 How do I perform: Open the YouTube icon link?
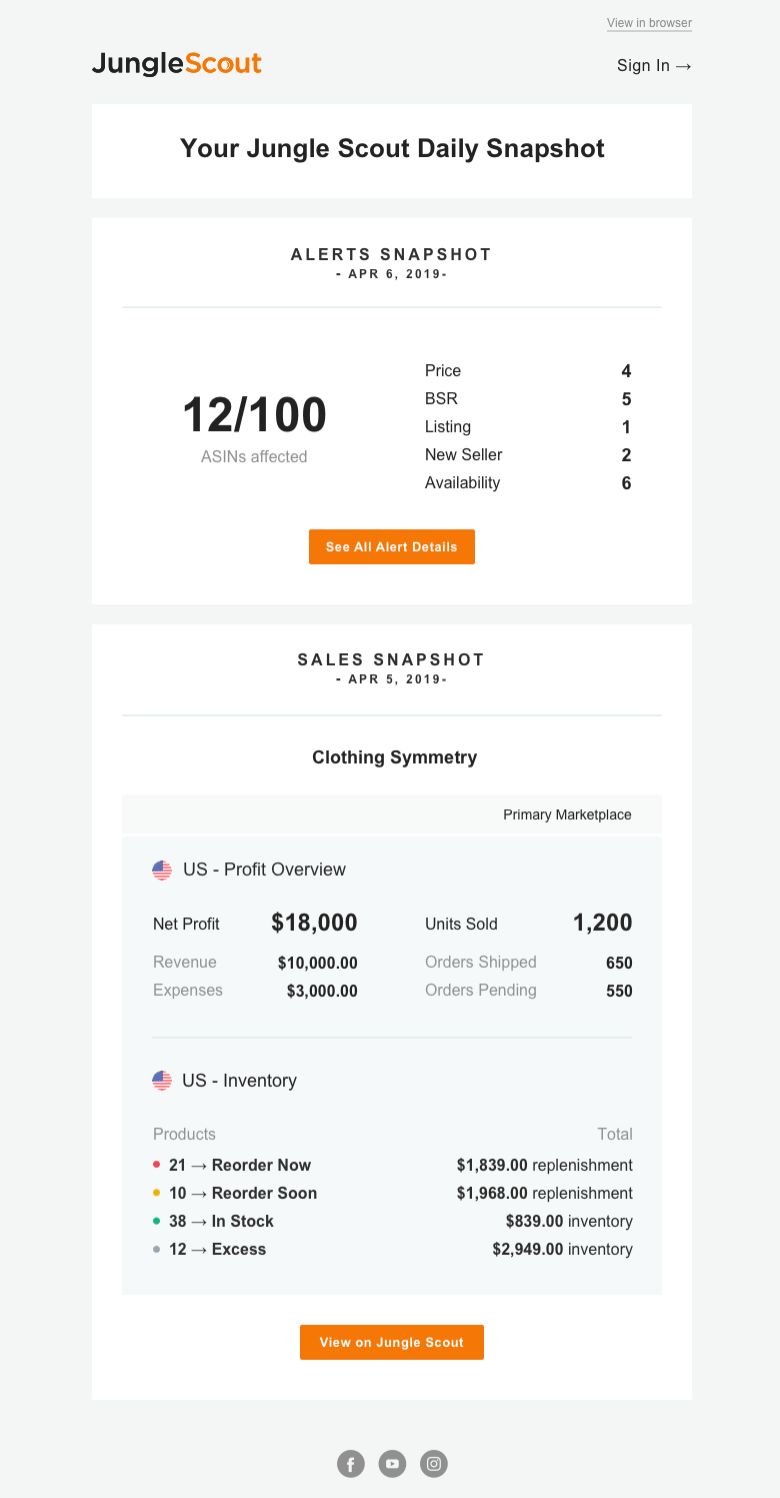tap(392, 1464)
